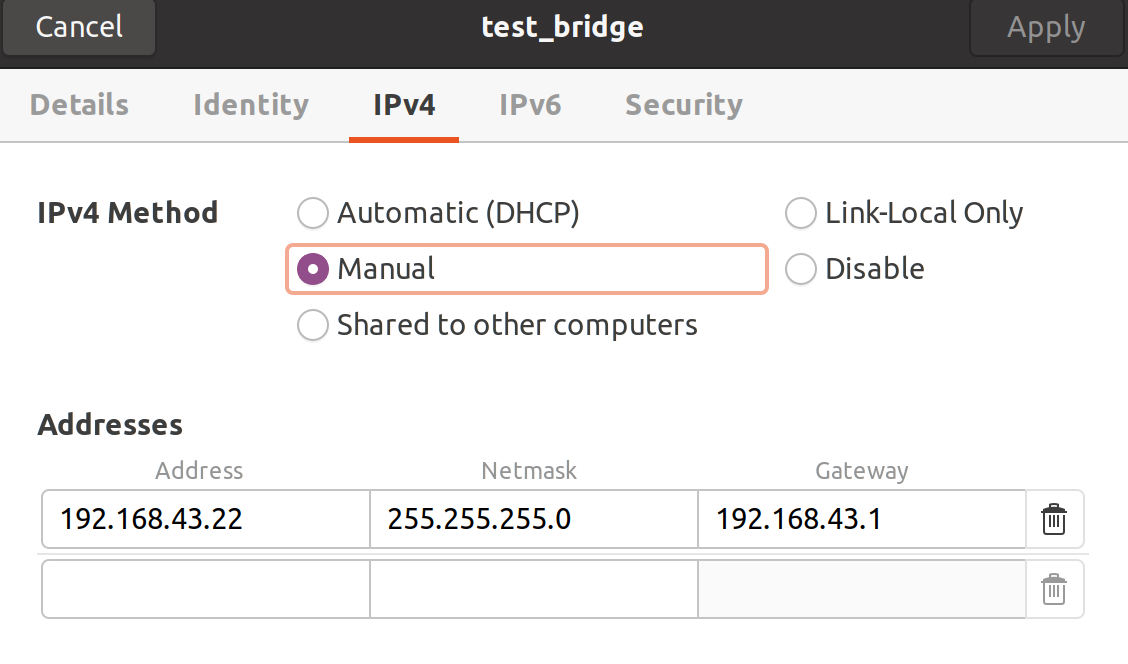This screenshot has height=664, width=1128.
Task: Click the empty Netmask field in second row
Action: pyautogui.click(x=533, y=589)
